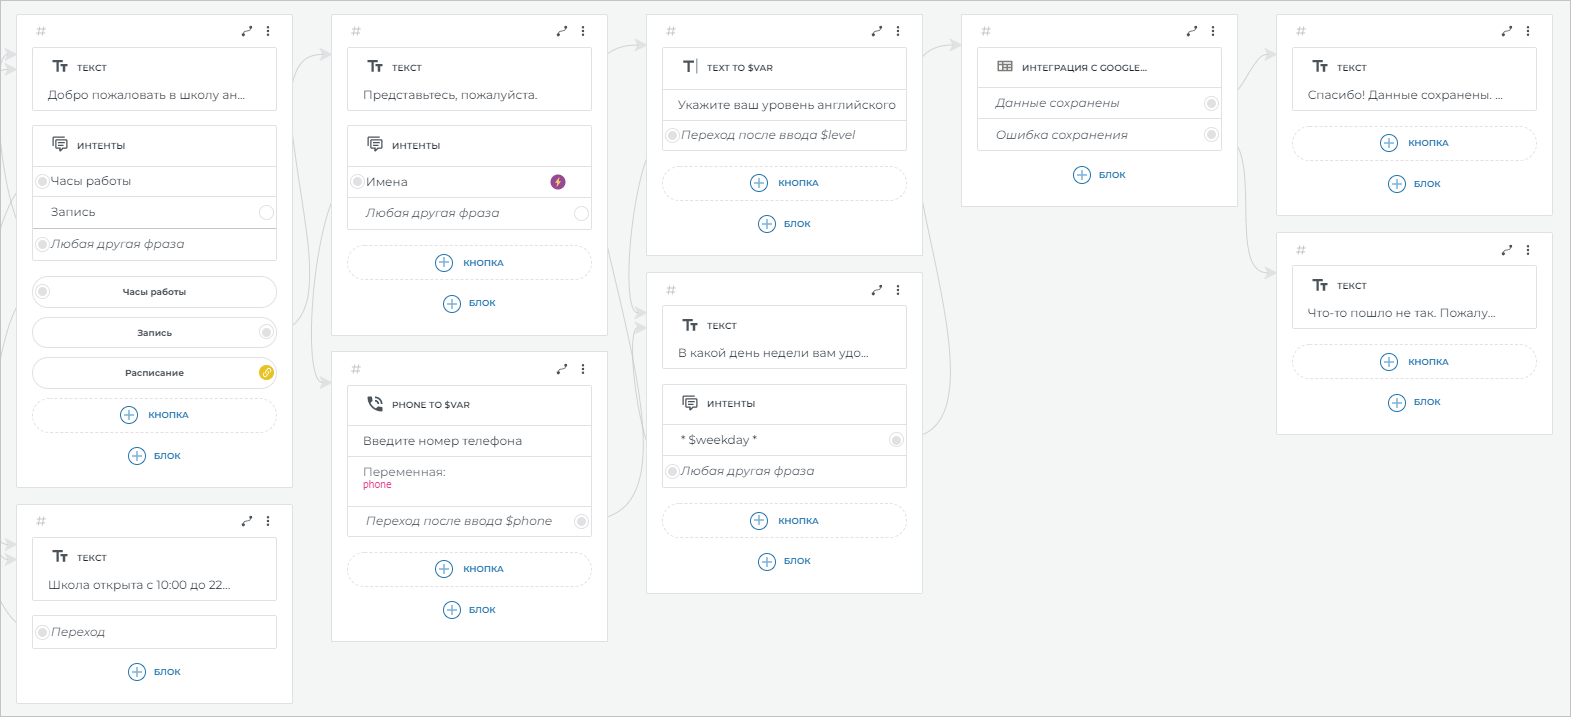Open three-dot menu of Google integration block
Screen dimensions: 1571x717
click(x=1213, y=31)
